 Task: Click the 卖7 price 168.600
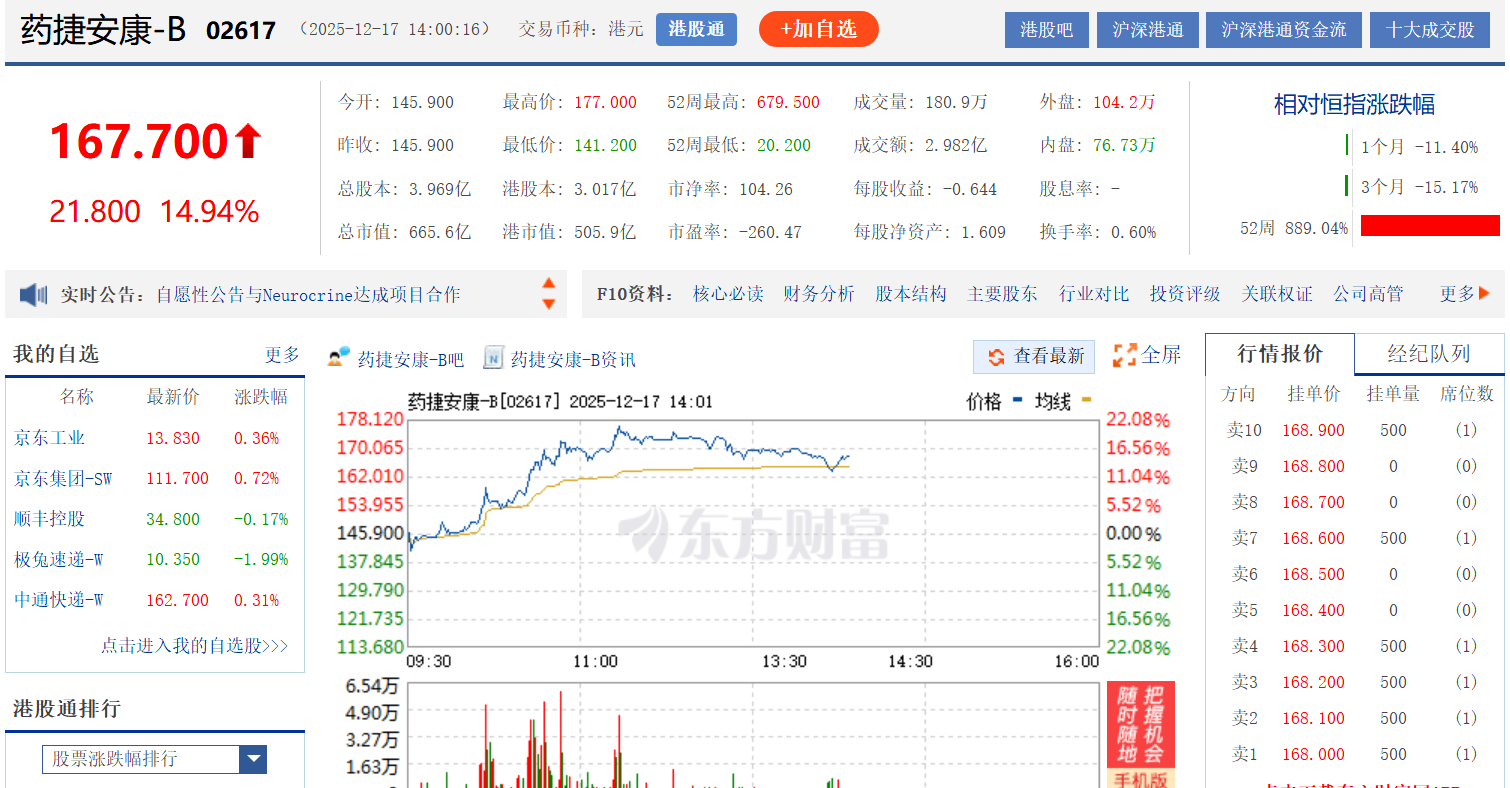pyautogui.click(x=1313, y=538)
